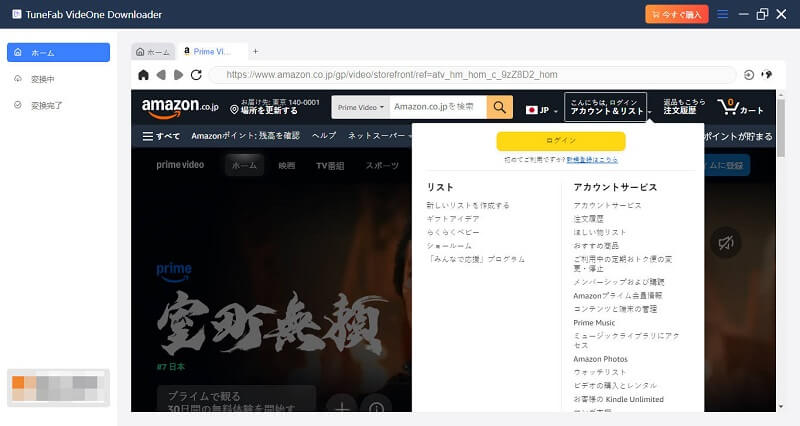The height and width of the screenshot is (426, 800).
Task: Unmute trailer using the muted speaker icon
Action: tap(726, 243)
